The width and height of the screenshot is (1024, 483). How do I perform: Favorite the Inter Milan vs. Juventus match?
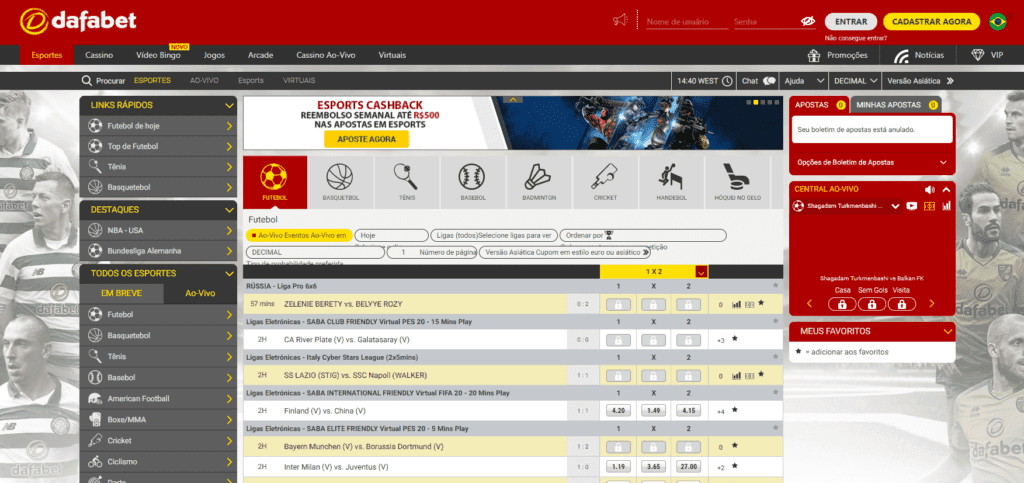(x=735, y=466)
